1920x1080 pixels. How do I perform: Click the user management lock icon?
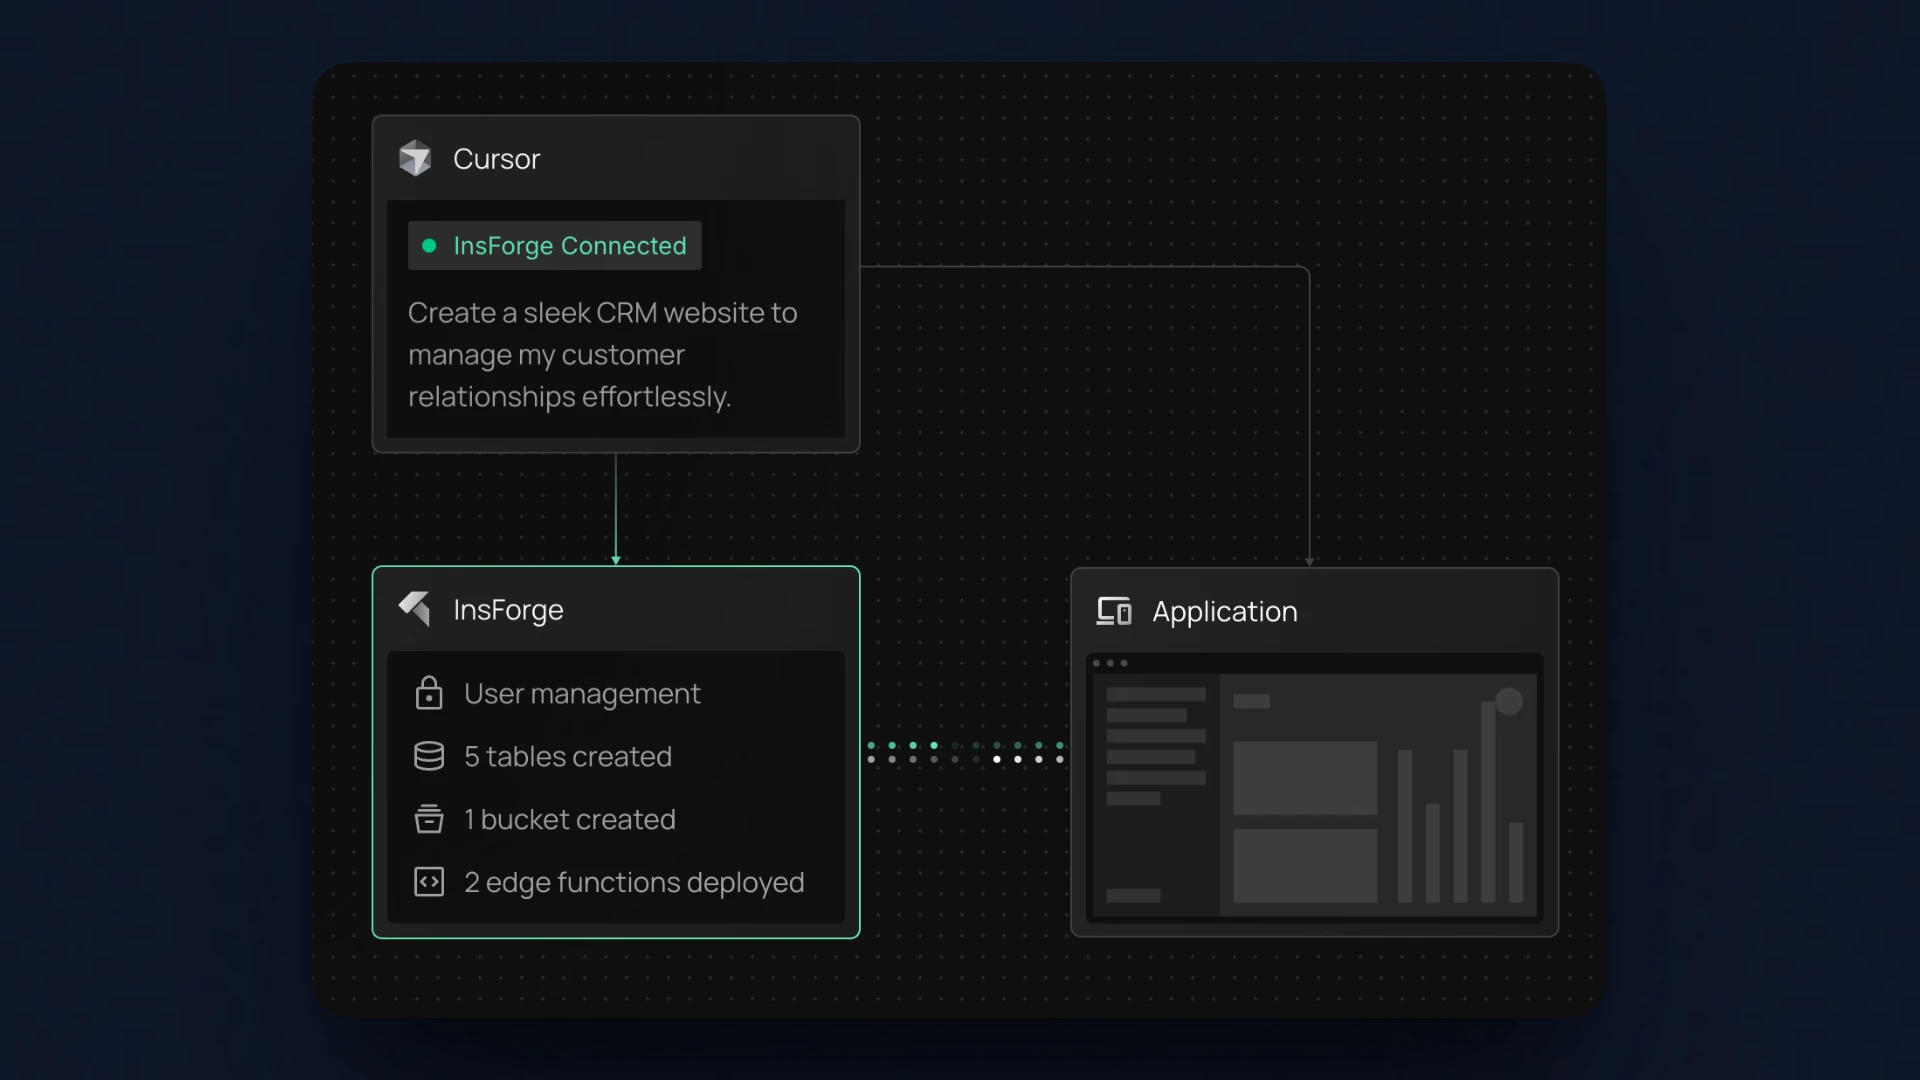(x=429, y=693)
